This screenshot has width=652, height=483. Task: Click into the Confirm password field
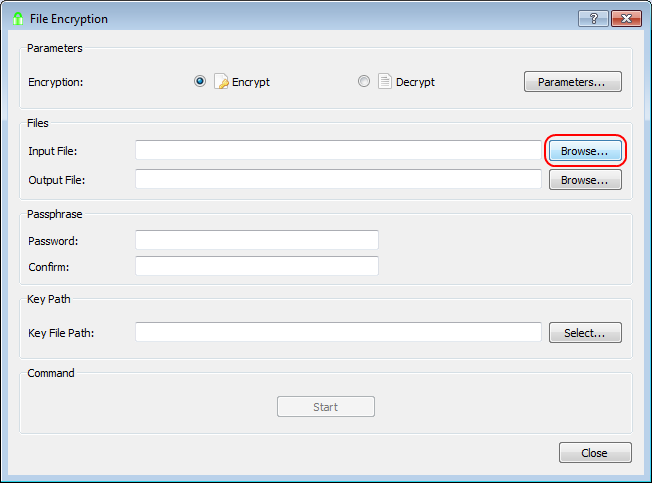257,266
